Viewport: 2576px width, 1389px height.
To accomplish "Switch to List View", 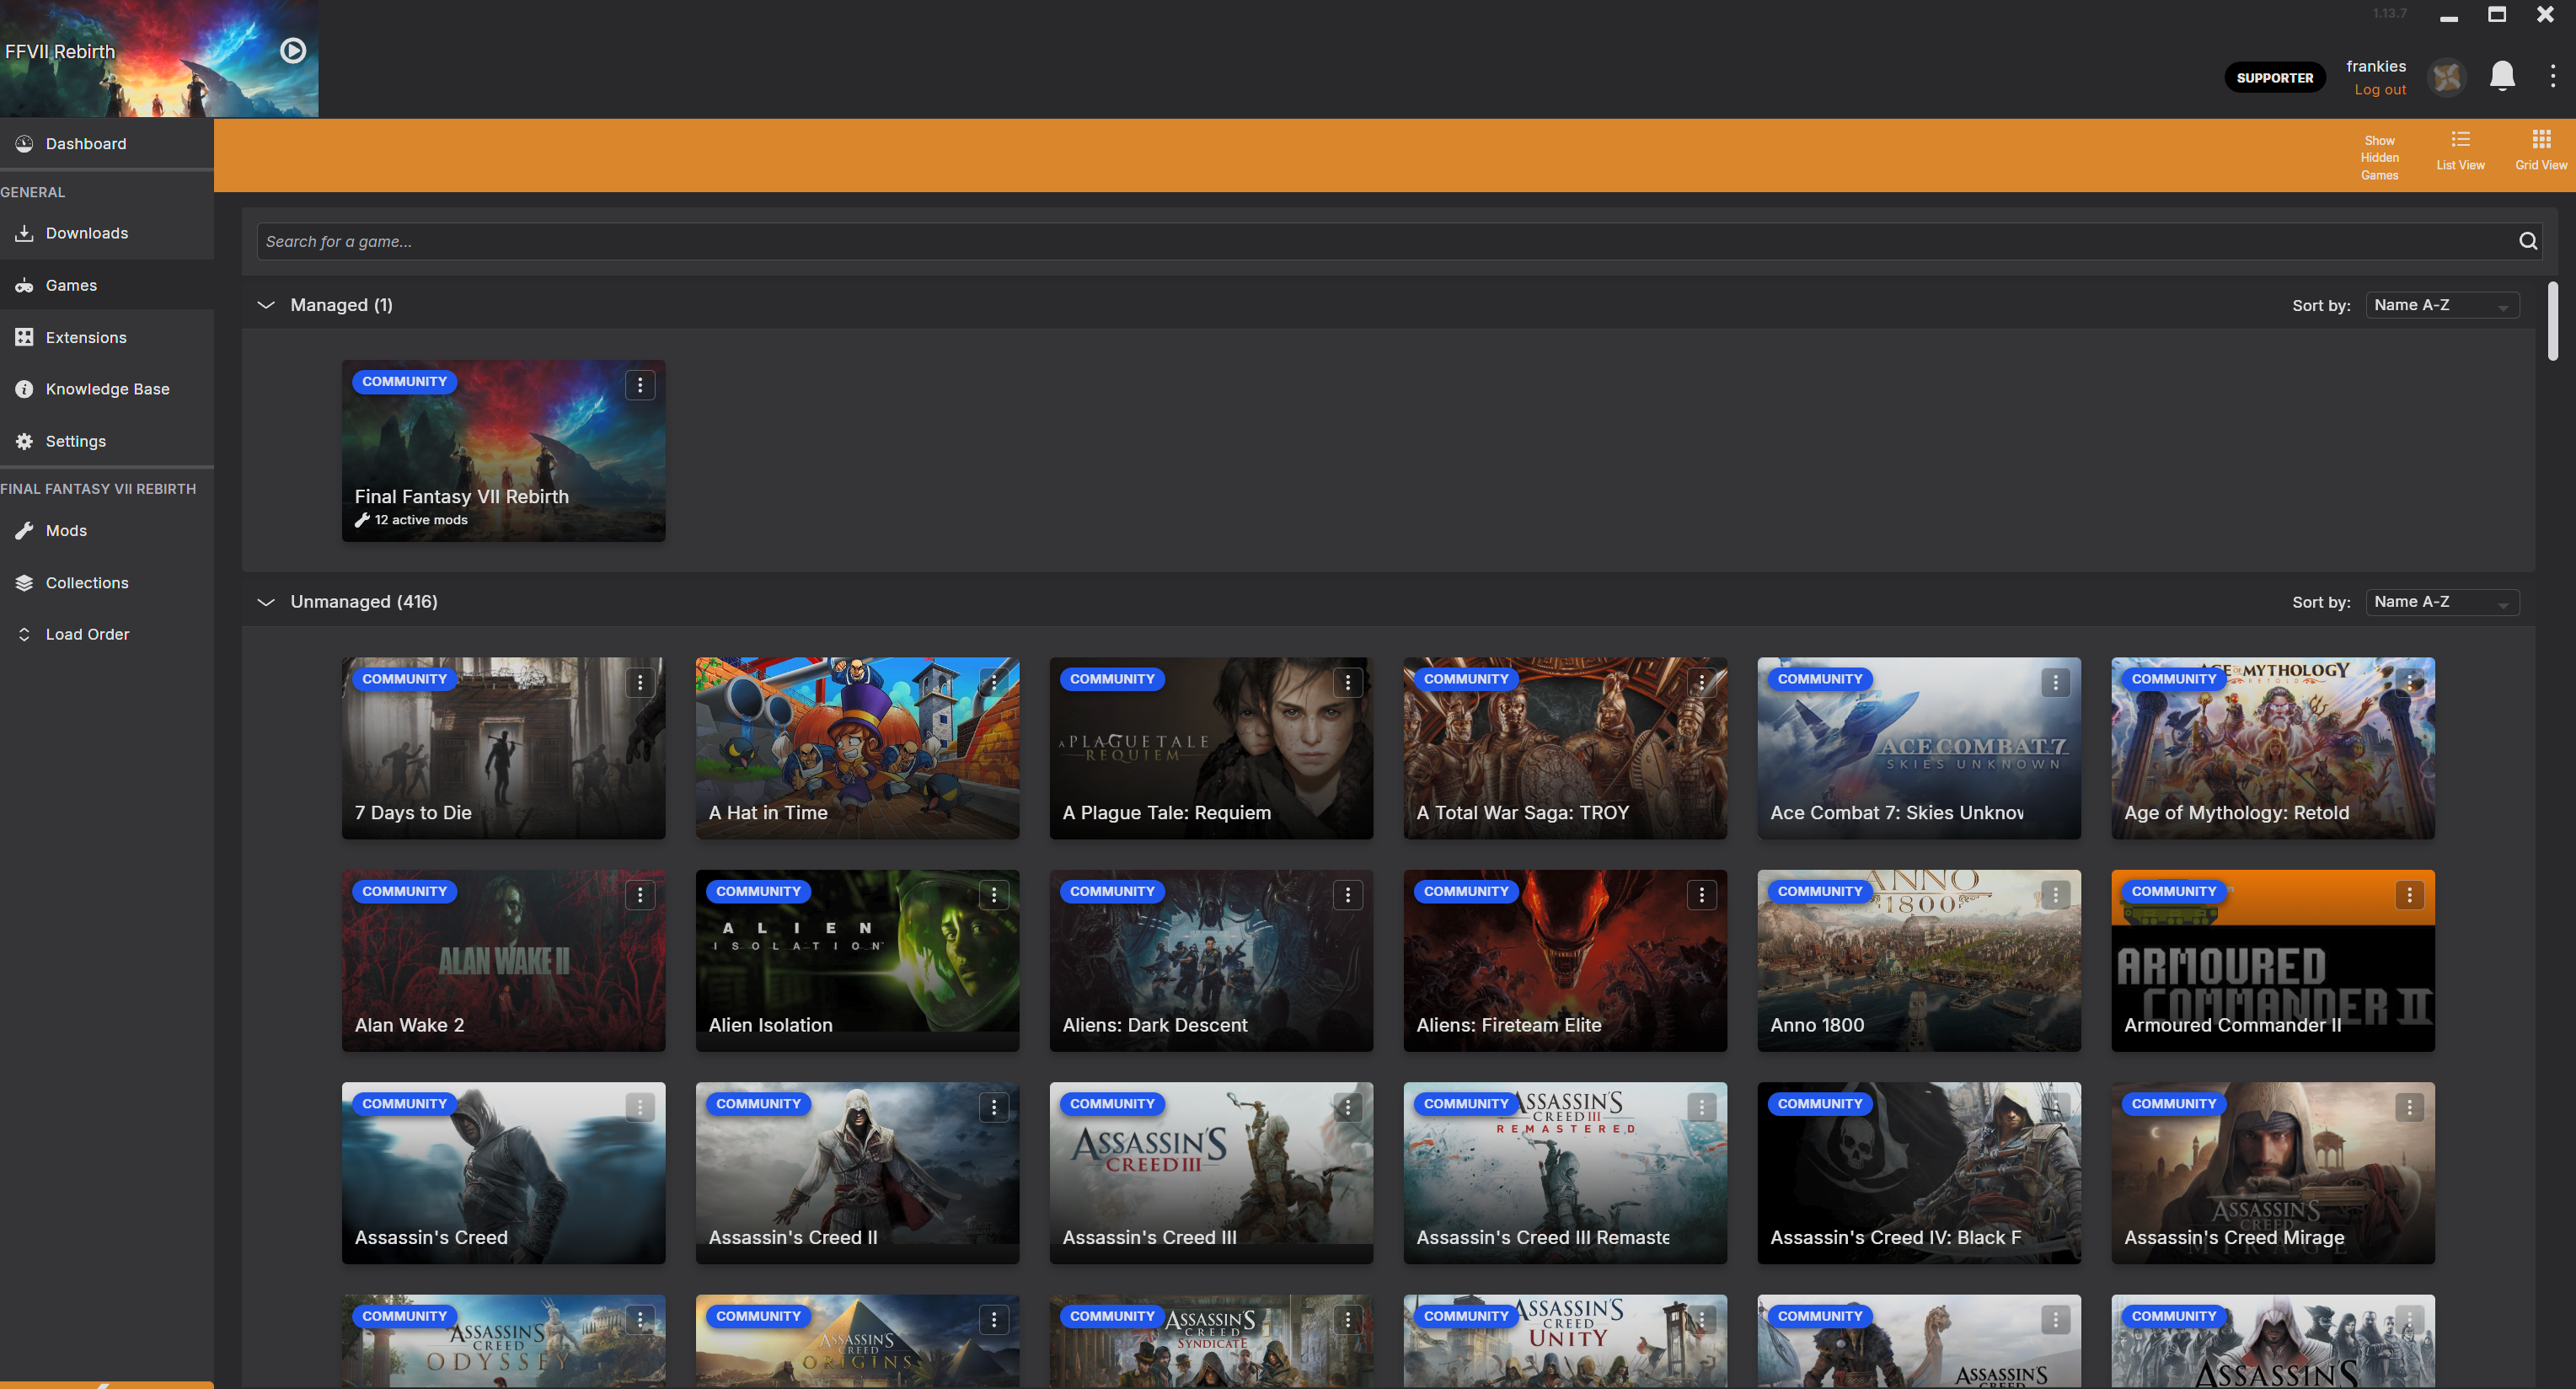I will coord(2460,151).
